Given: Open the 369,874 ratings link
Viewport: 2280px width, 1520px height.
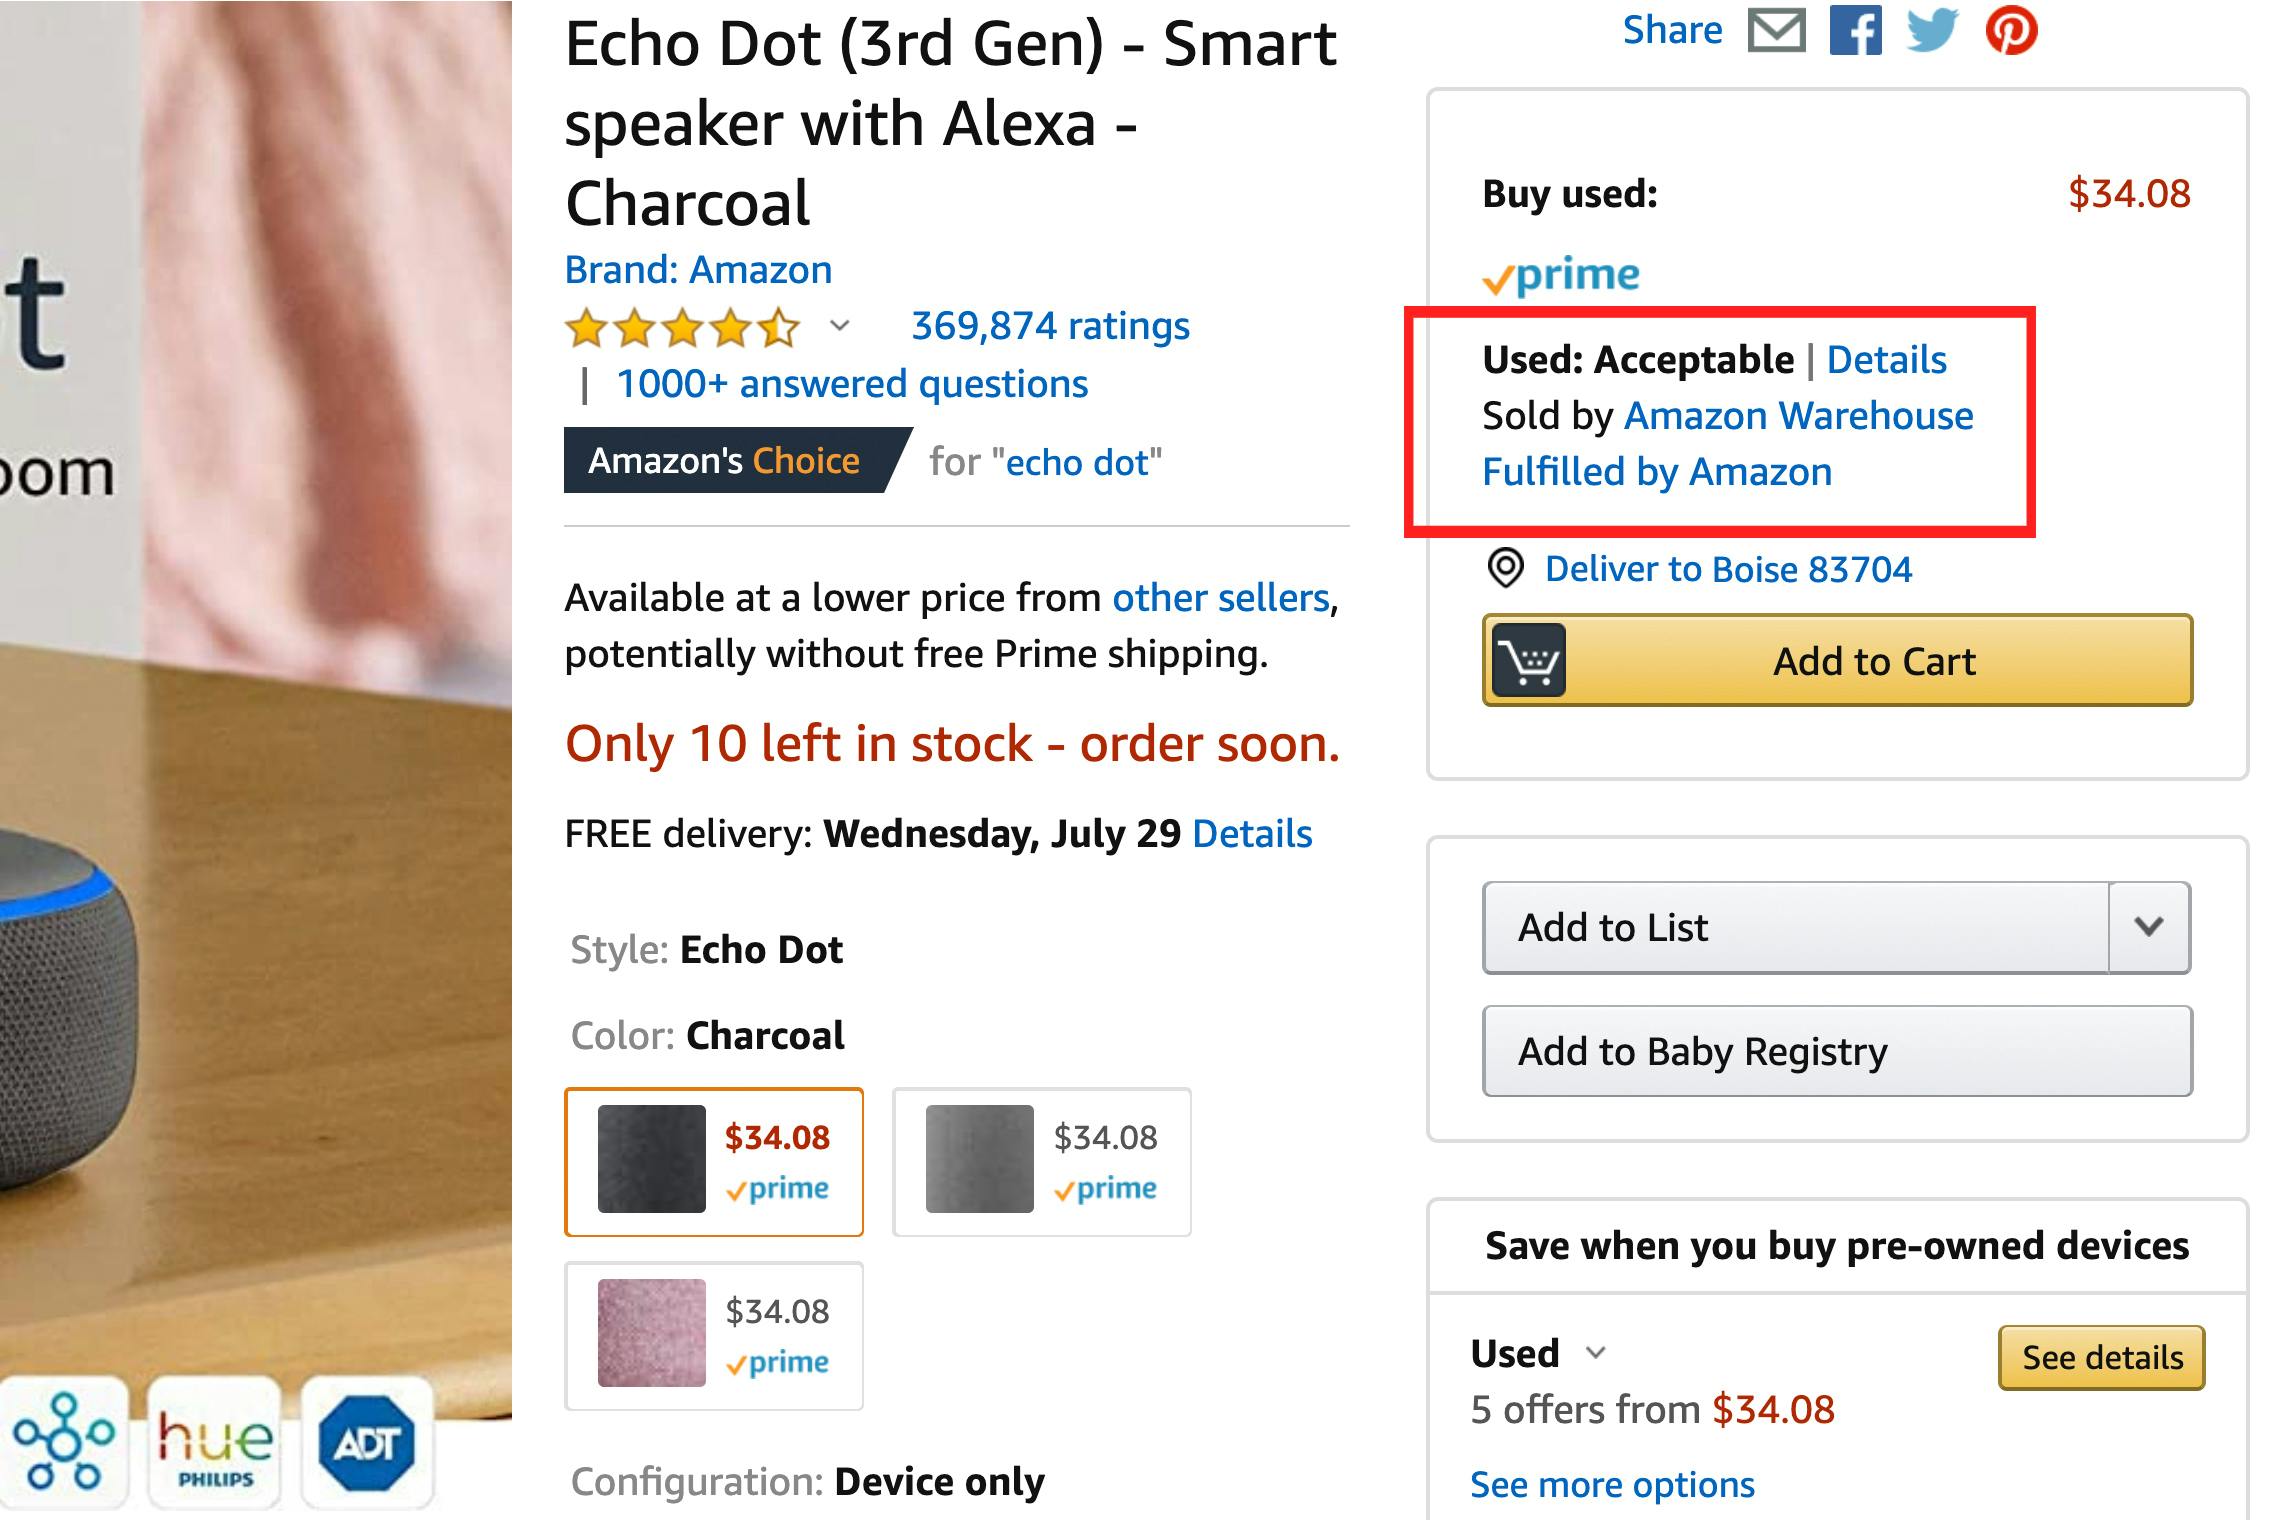Looking at the screenshot, I should point(1050,326).
